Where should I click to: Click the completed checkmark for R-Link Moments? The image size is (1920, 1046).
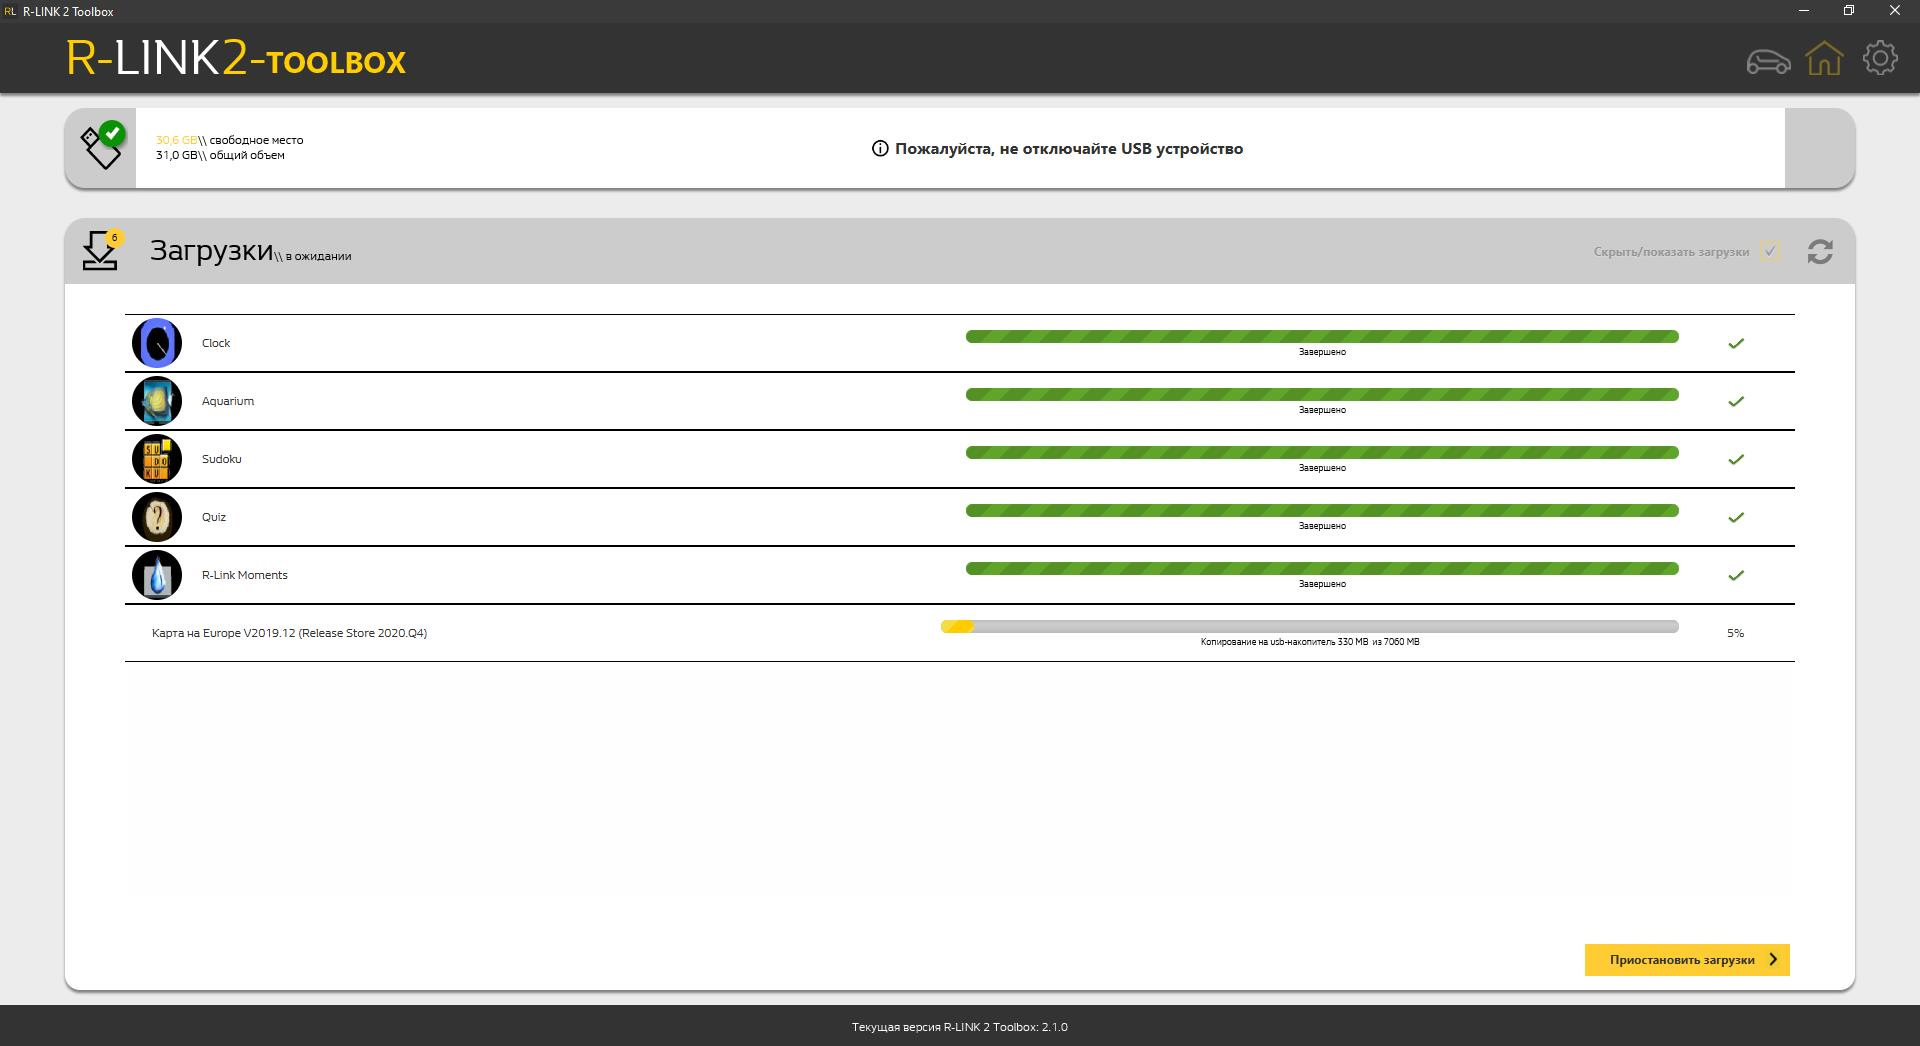point(1736,575)
